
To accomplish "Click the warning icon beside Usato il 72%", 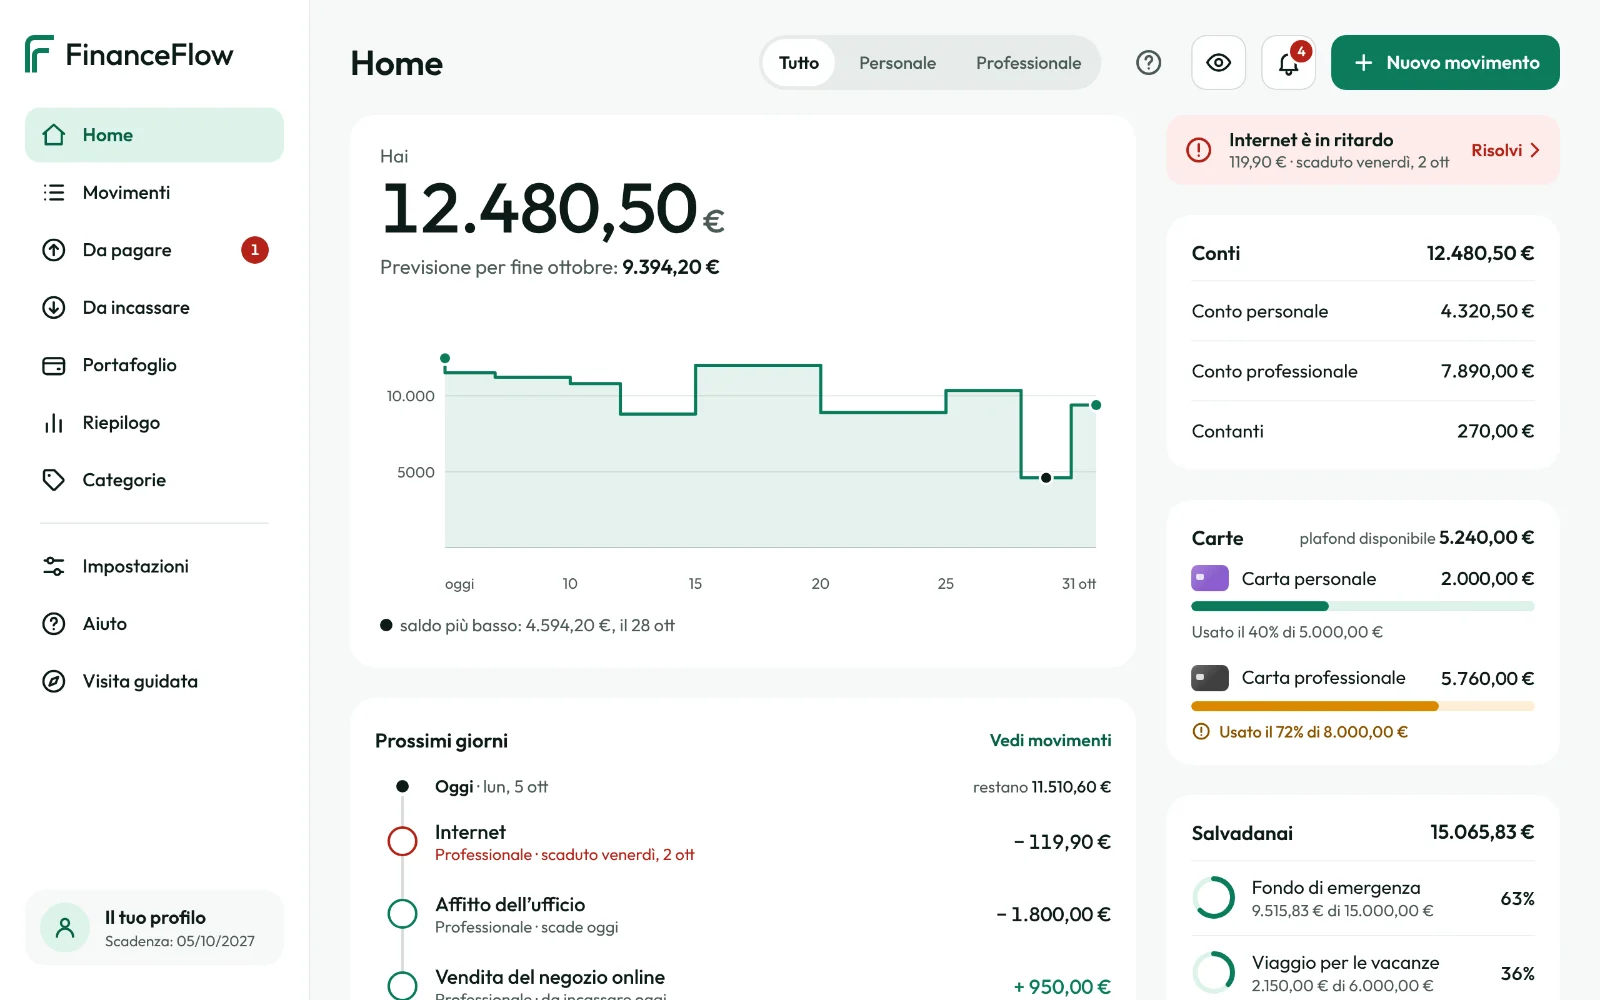I will click(1201, 732).
